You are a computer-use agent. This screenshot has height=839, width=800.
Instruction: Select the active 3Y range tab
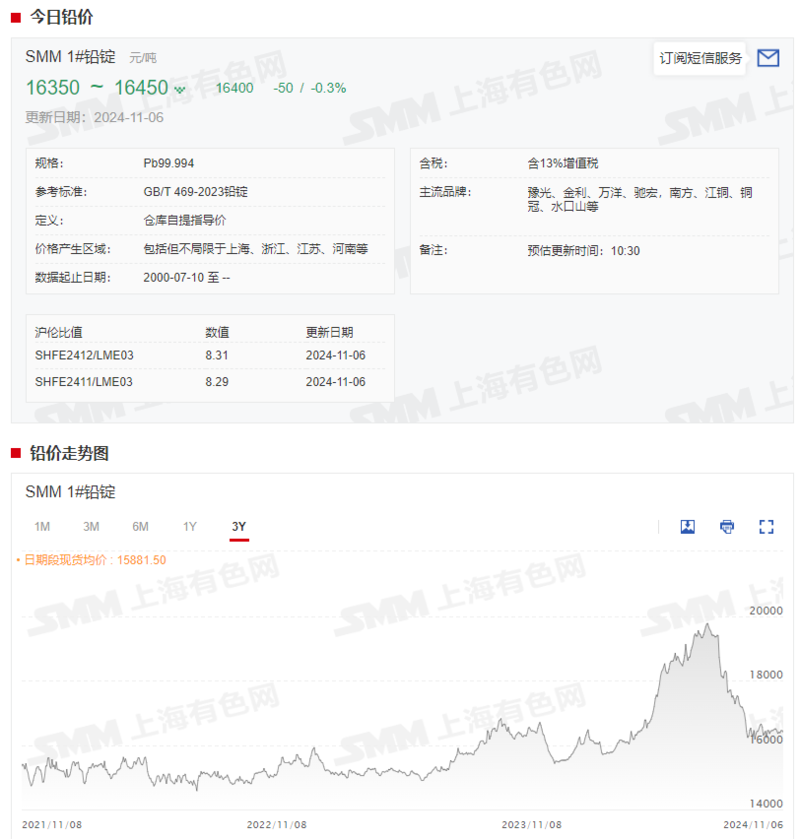(238, 526)
